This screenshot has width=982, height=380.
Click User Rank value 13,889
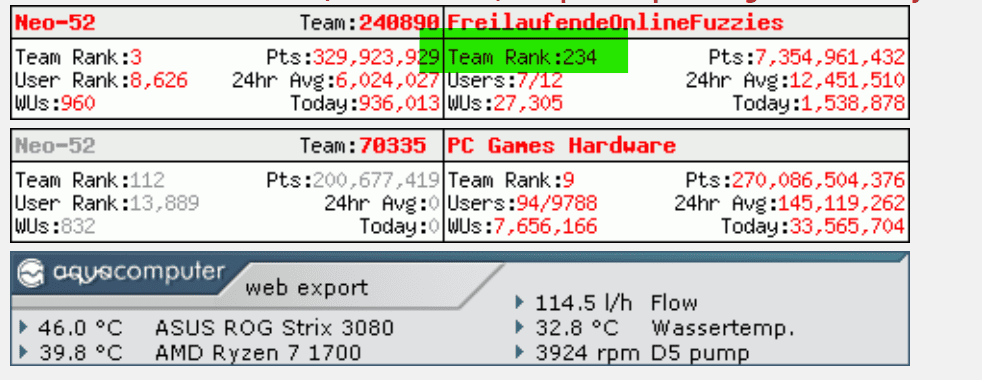pos(165,203)
